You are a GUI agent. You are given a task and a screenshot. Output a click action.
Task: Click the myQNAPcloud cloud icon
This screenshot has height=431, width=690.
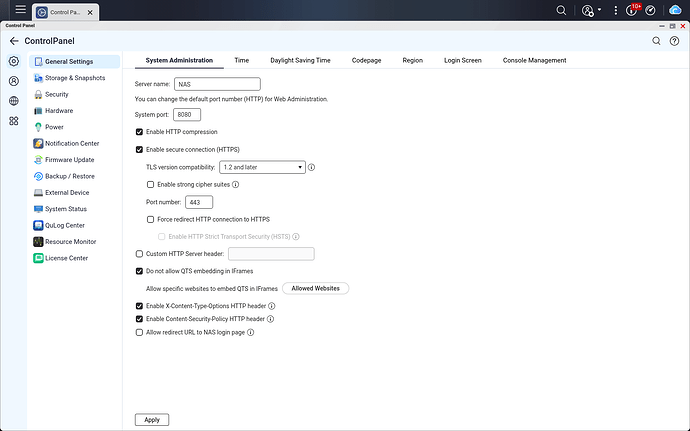pos(675,10)
